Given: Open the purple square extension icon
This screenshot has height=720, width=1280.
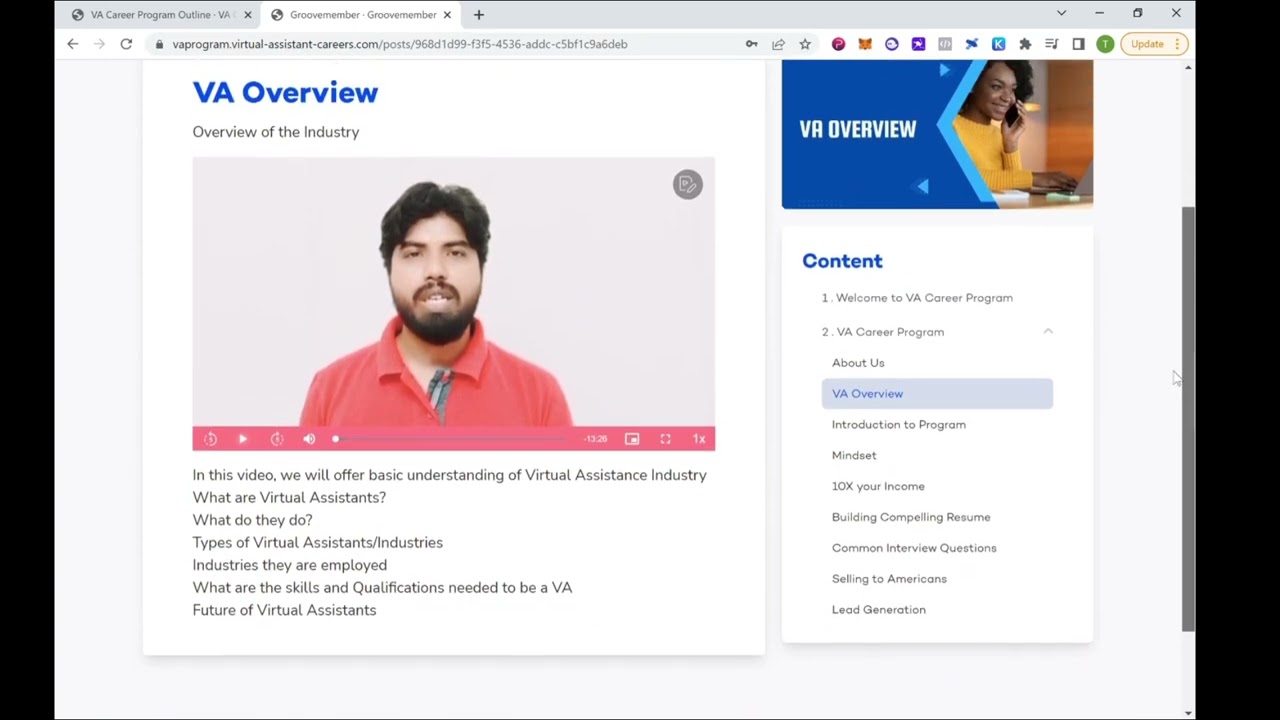Looking at the screenshot, I should click(918, 44).
